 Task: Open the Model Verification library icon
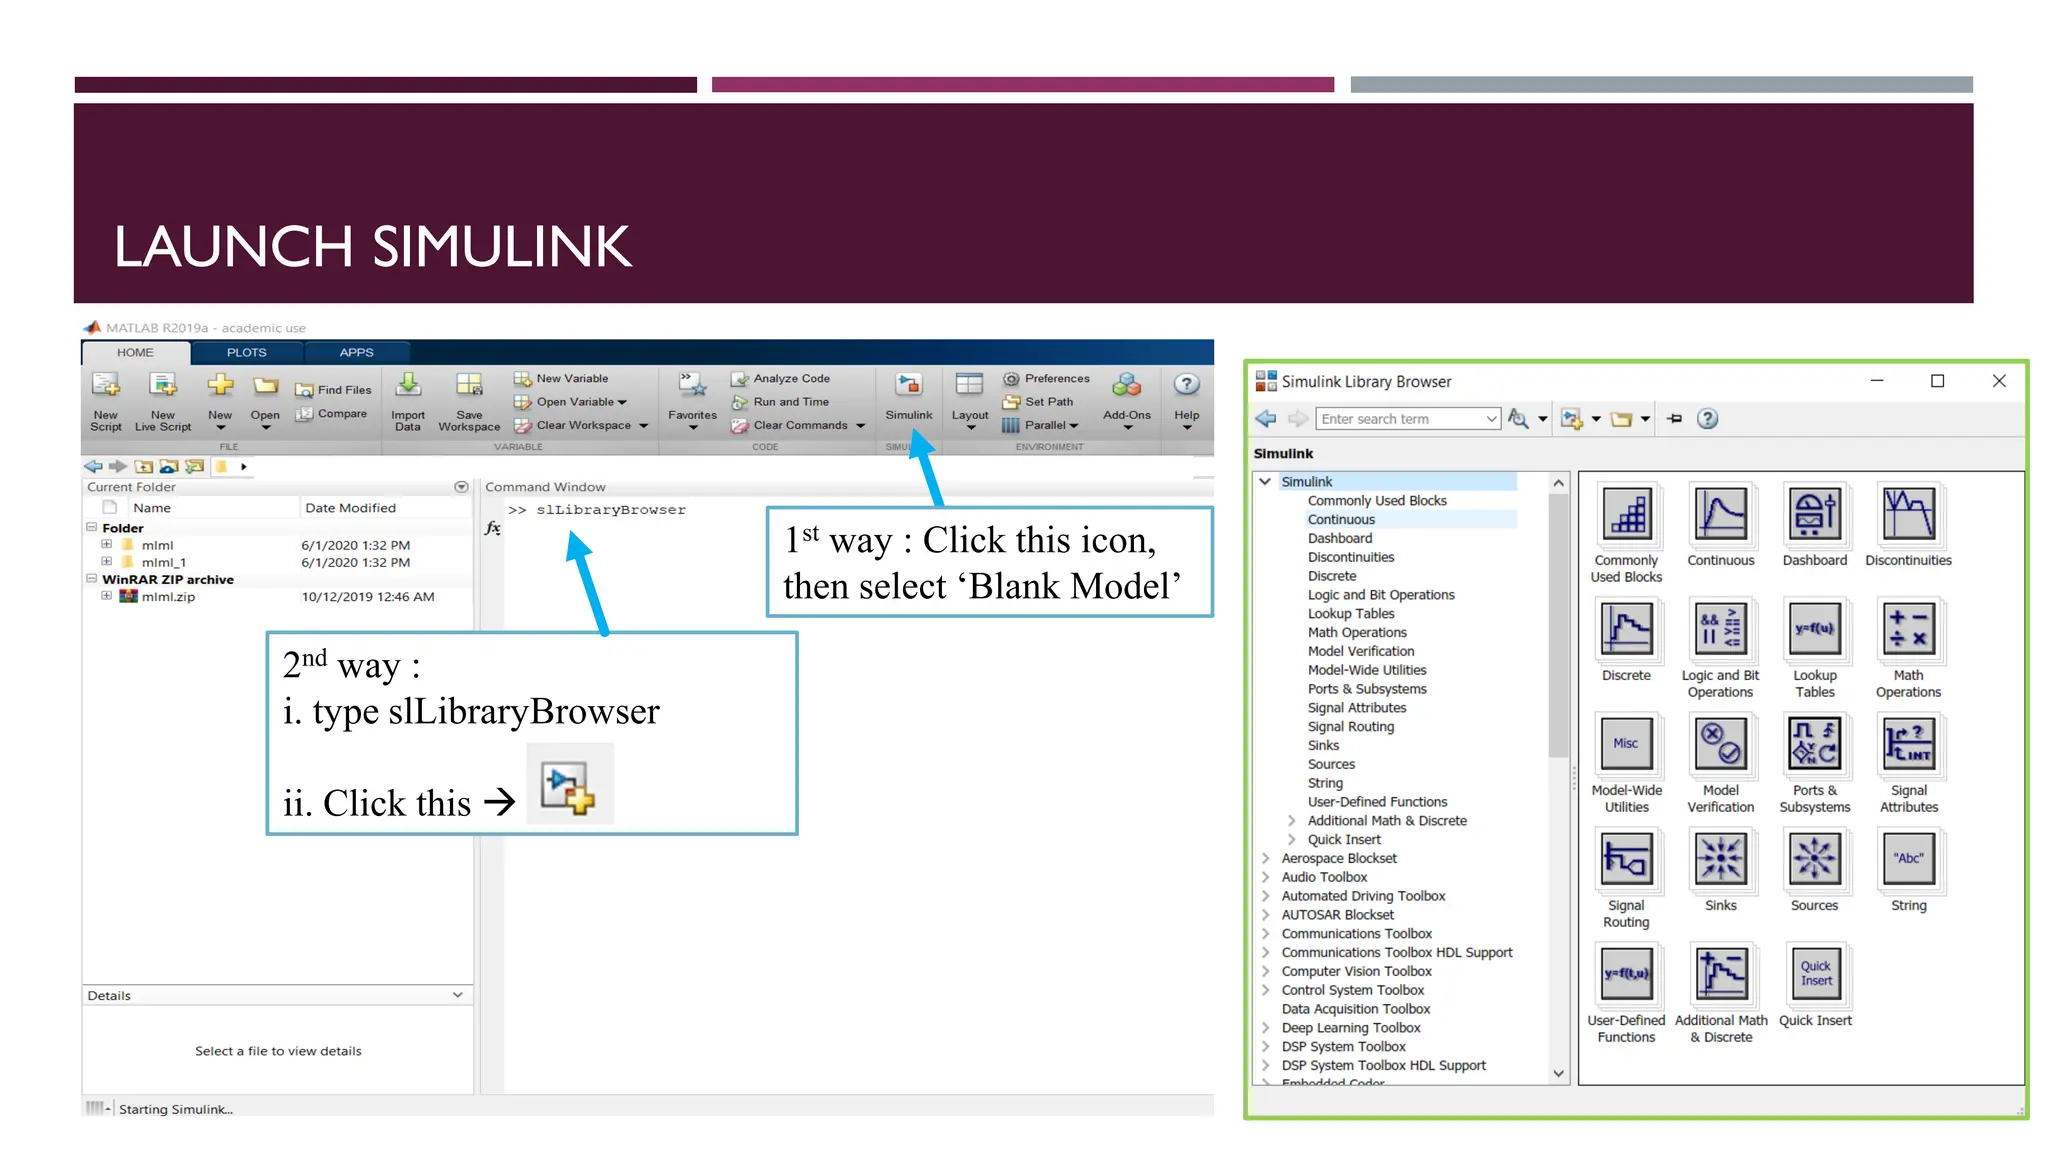click(x=1720, y=744)
